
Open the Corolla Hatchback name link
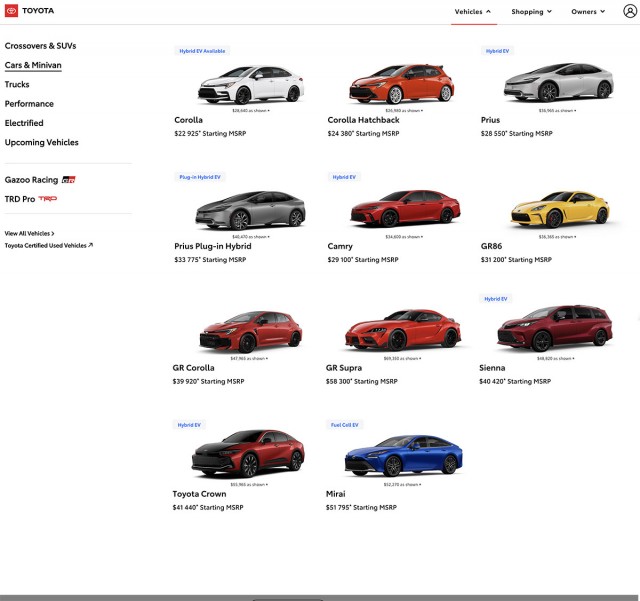pos(364,120)
